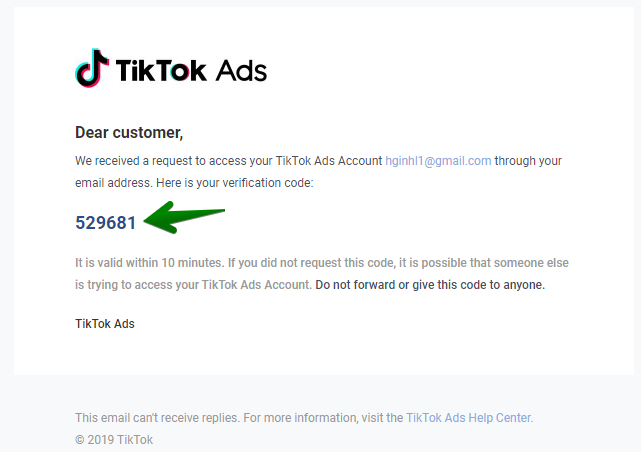Click 'It is valid within 10 minutes' text
641x455 pixels.
click(150, 262)
